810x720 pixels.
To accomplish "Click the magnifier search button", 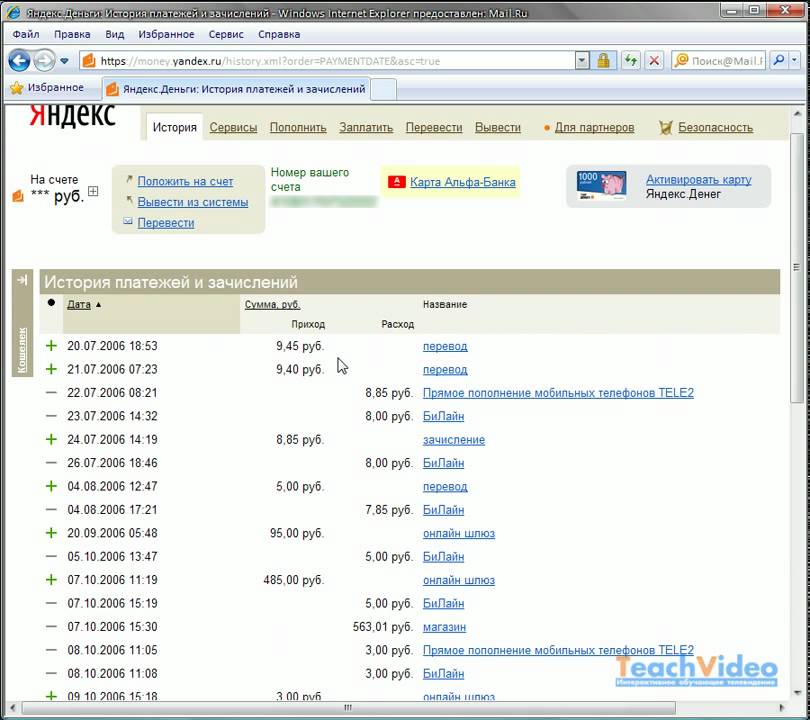I will click(x=778, y=61).
